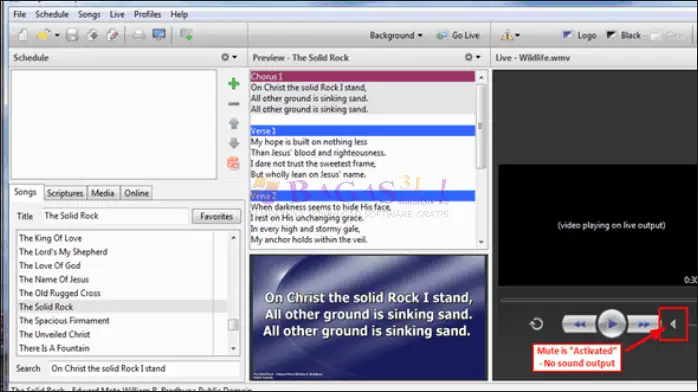The width and height of the screenshot is (698, 392).
Task: Open the Background dropdown
Action: tap(396, 35)
